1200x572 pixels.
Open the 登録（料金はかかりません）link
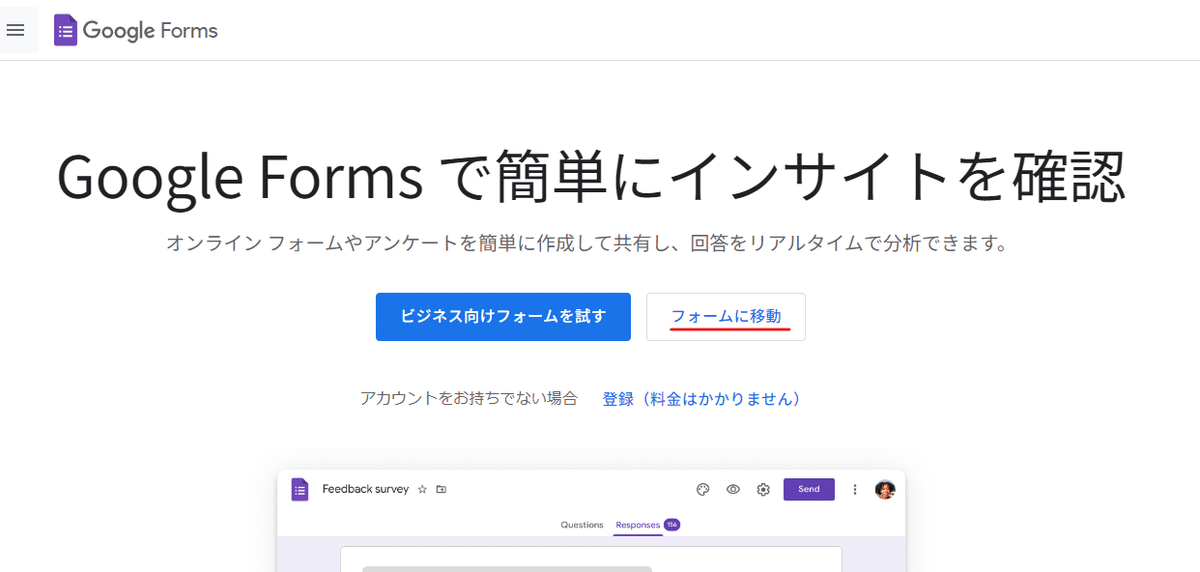point(701,398)
